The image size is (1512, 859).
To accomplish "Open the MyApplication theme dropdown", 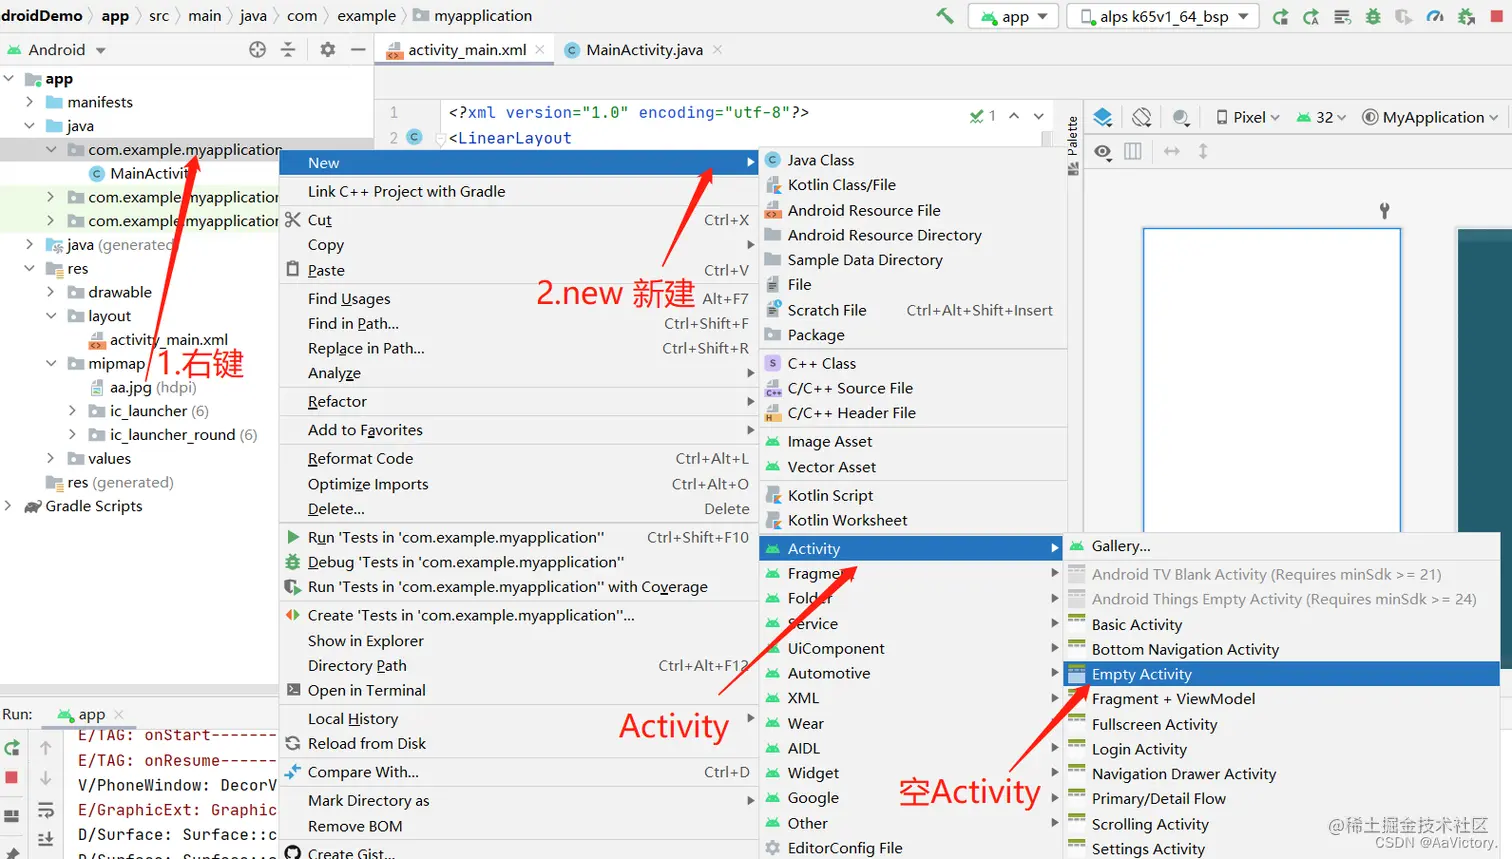I will coord(1430,117).
